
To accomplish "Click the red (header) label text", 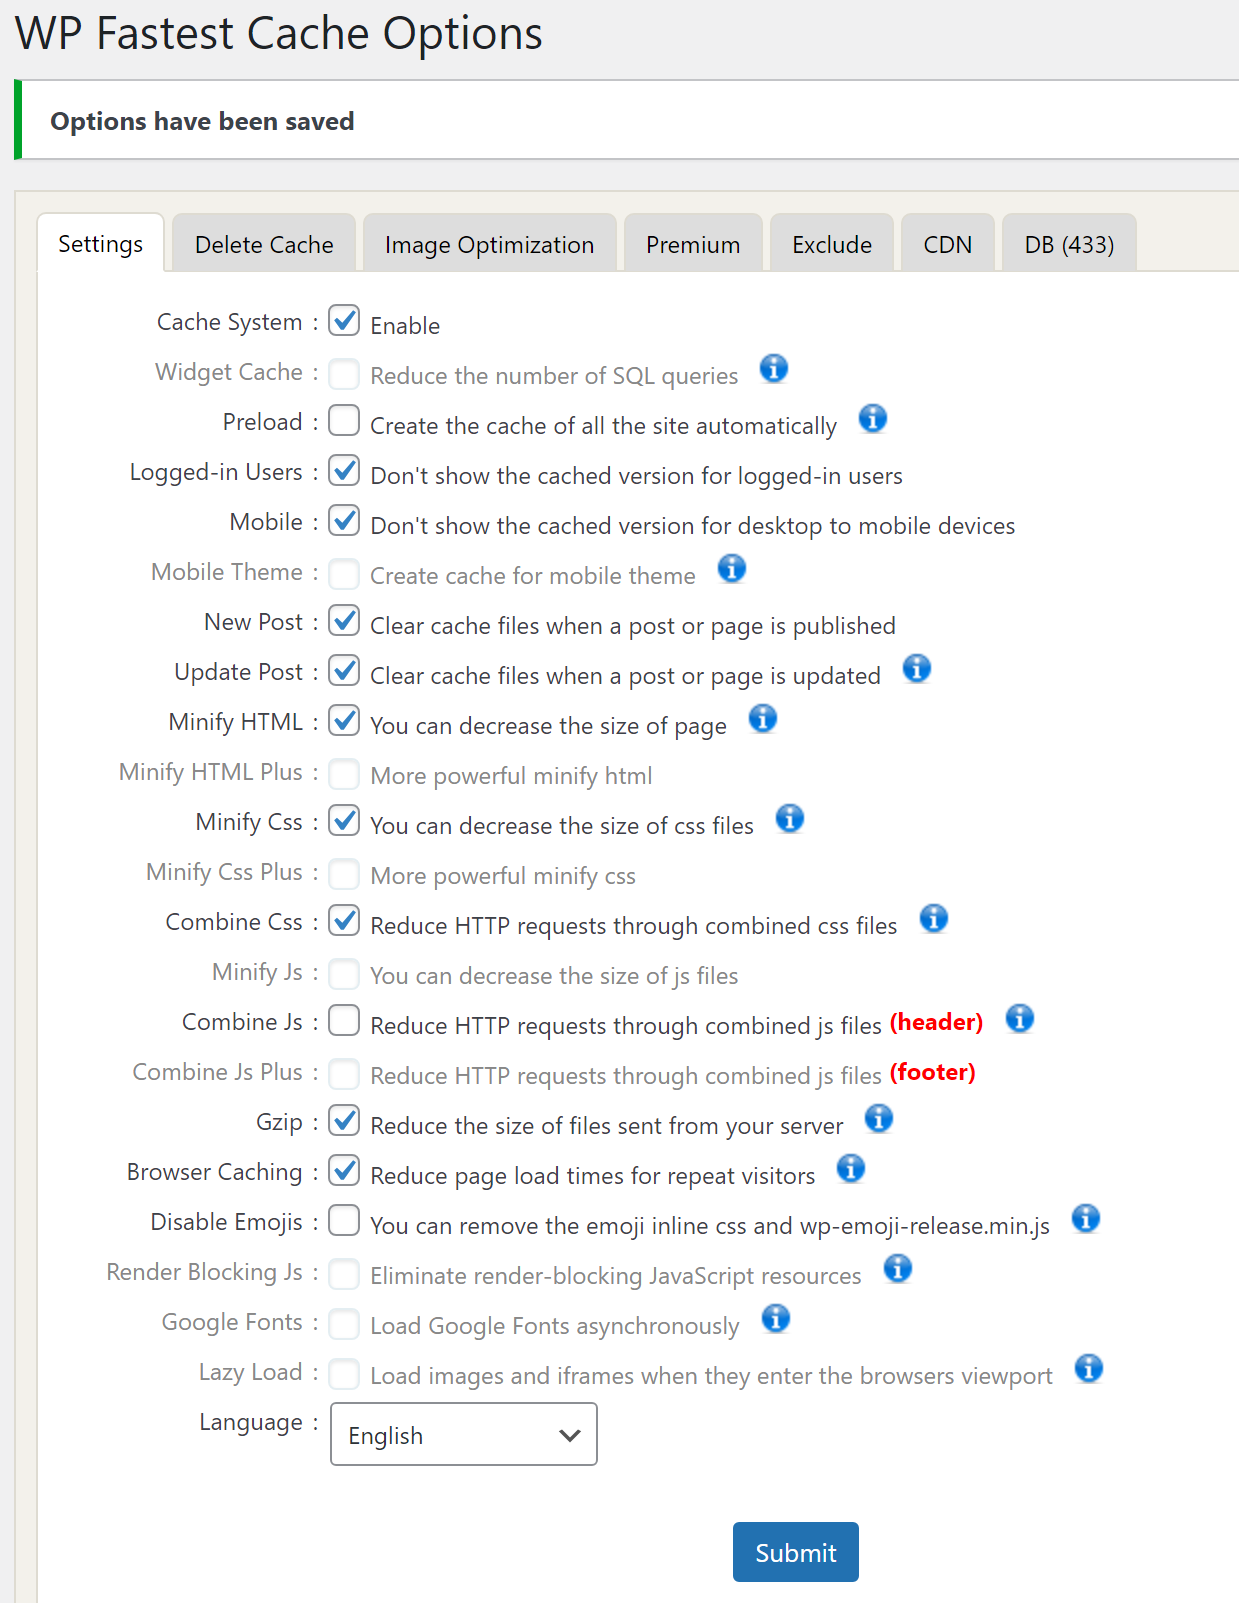I will (x=937, y=1022).
